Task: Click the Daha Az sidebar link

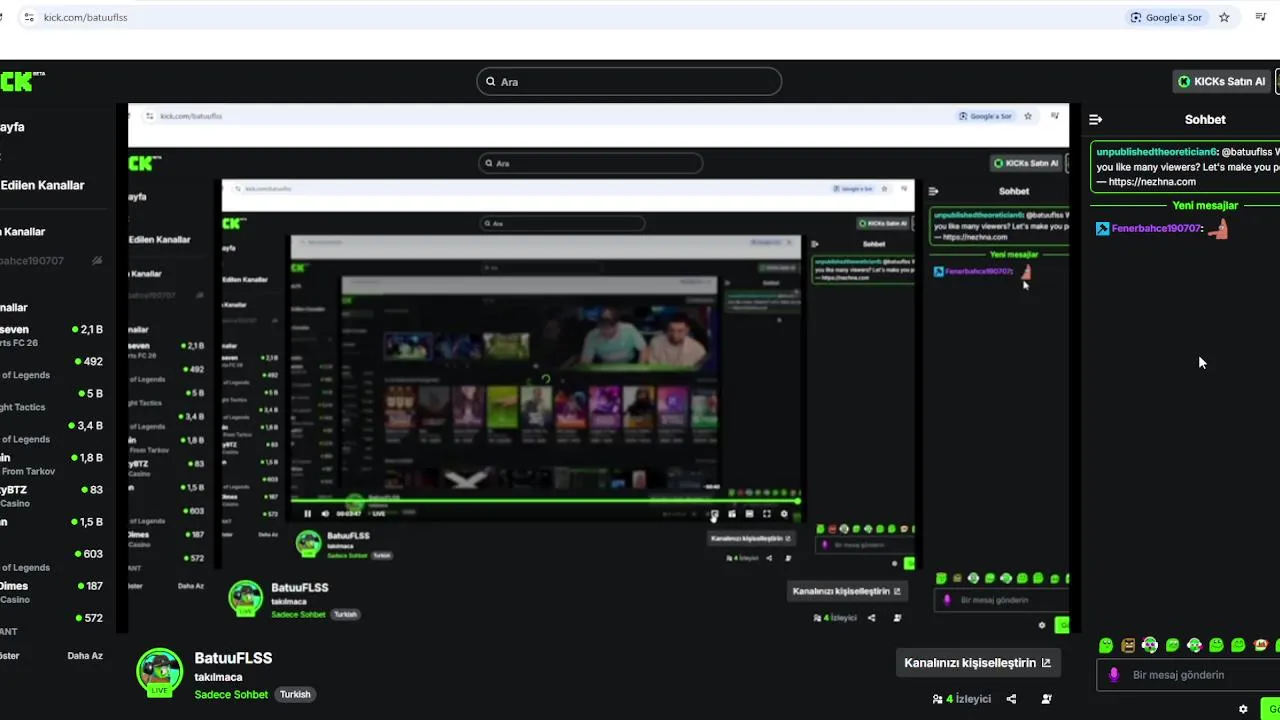Action: (x=85, y=656)
